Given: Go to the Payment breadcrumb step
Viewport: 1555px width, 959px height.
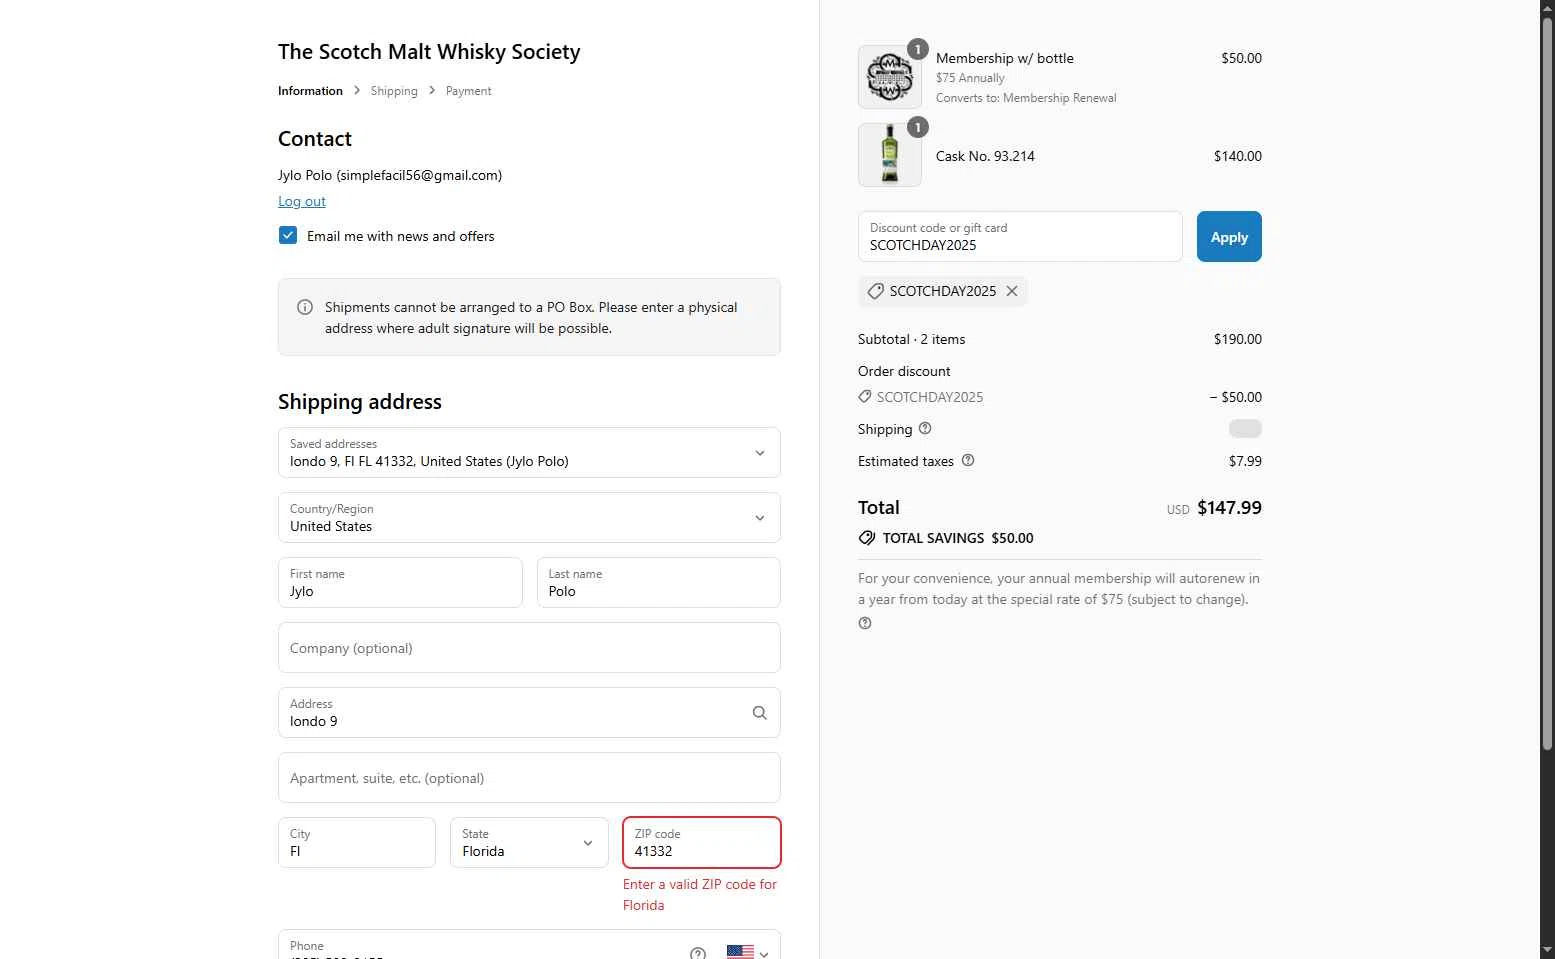Looking at the screenshot, I should coord(468,91).
